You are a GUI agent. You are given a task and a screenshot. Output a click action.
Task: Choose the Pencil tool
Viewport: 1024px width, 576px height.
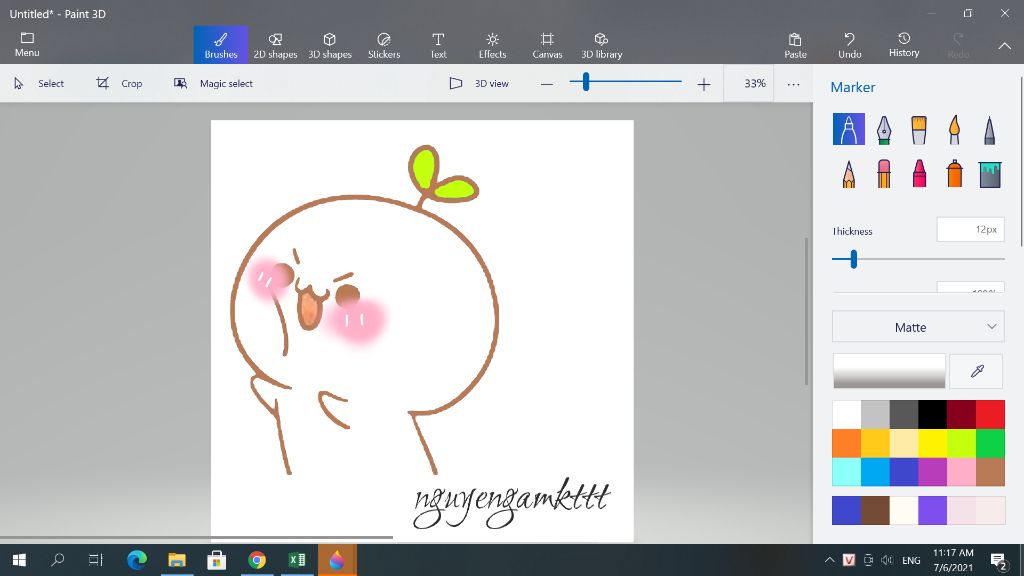848,174
